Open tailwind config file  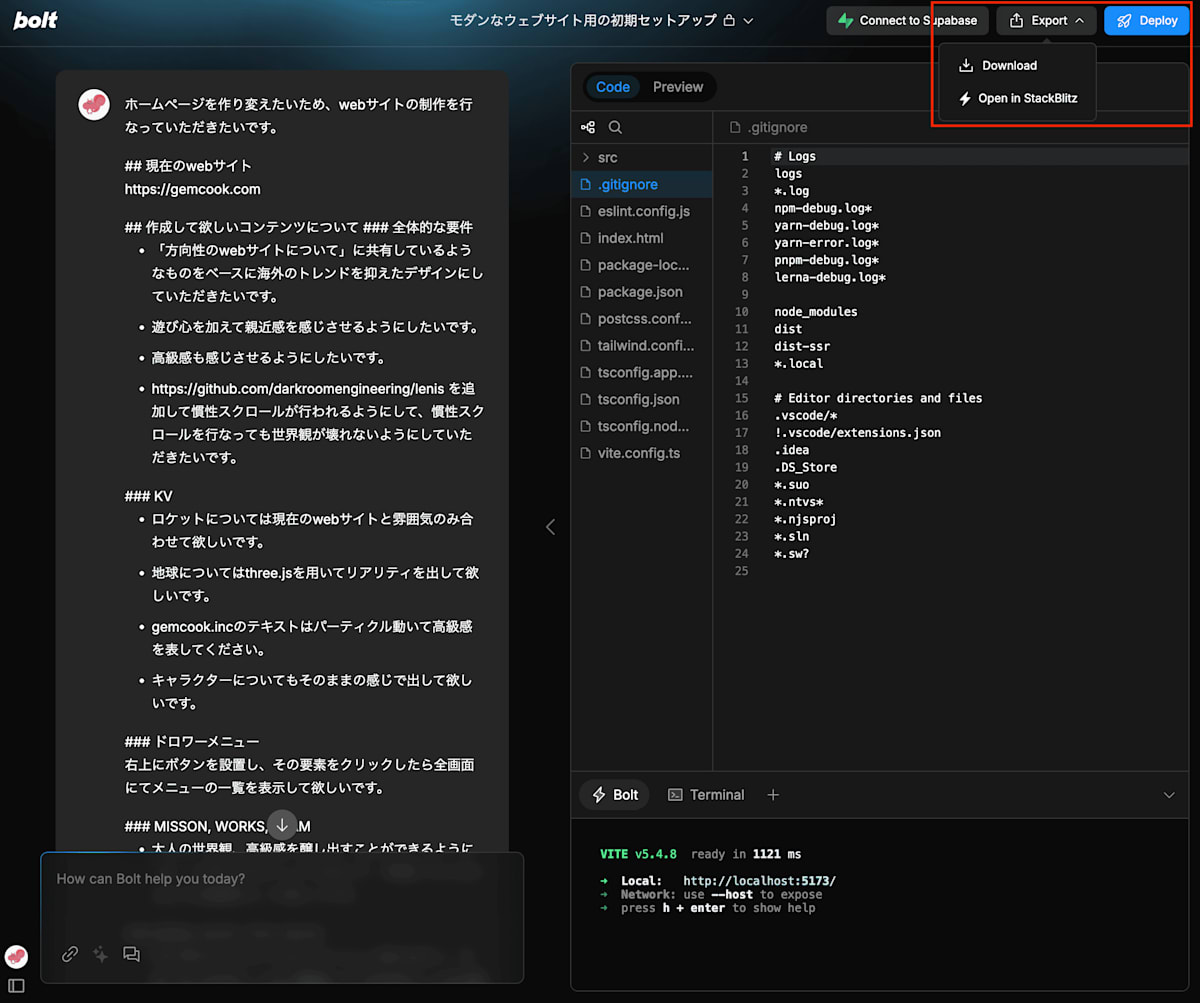point(641,346)
